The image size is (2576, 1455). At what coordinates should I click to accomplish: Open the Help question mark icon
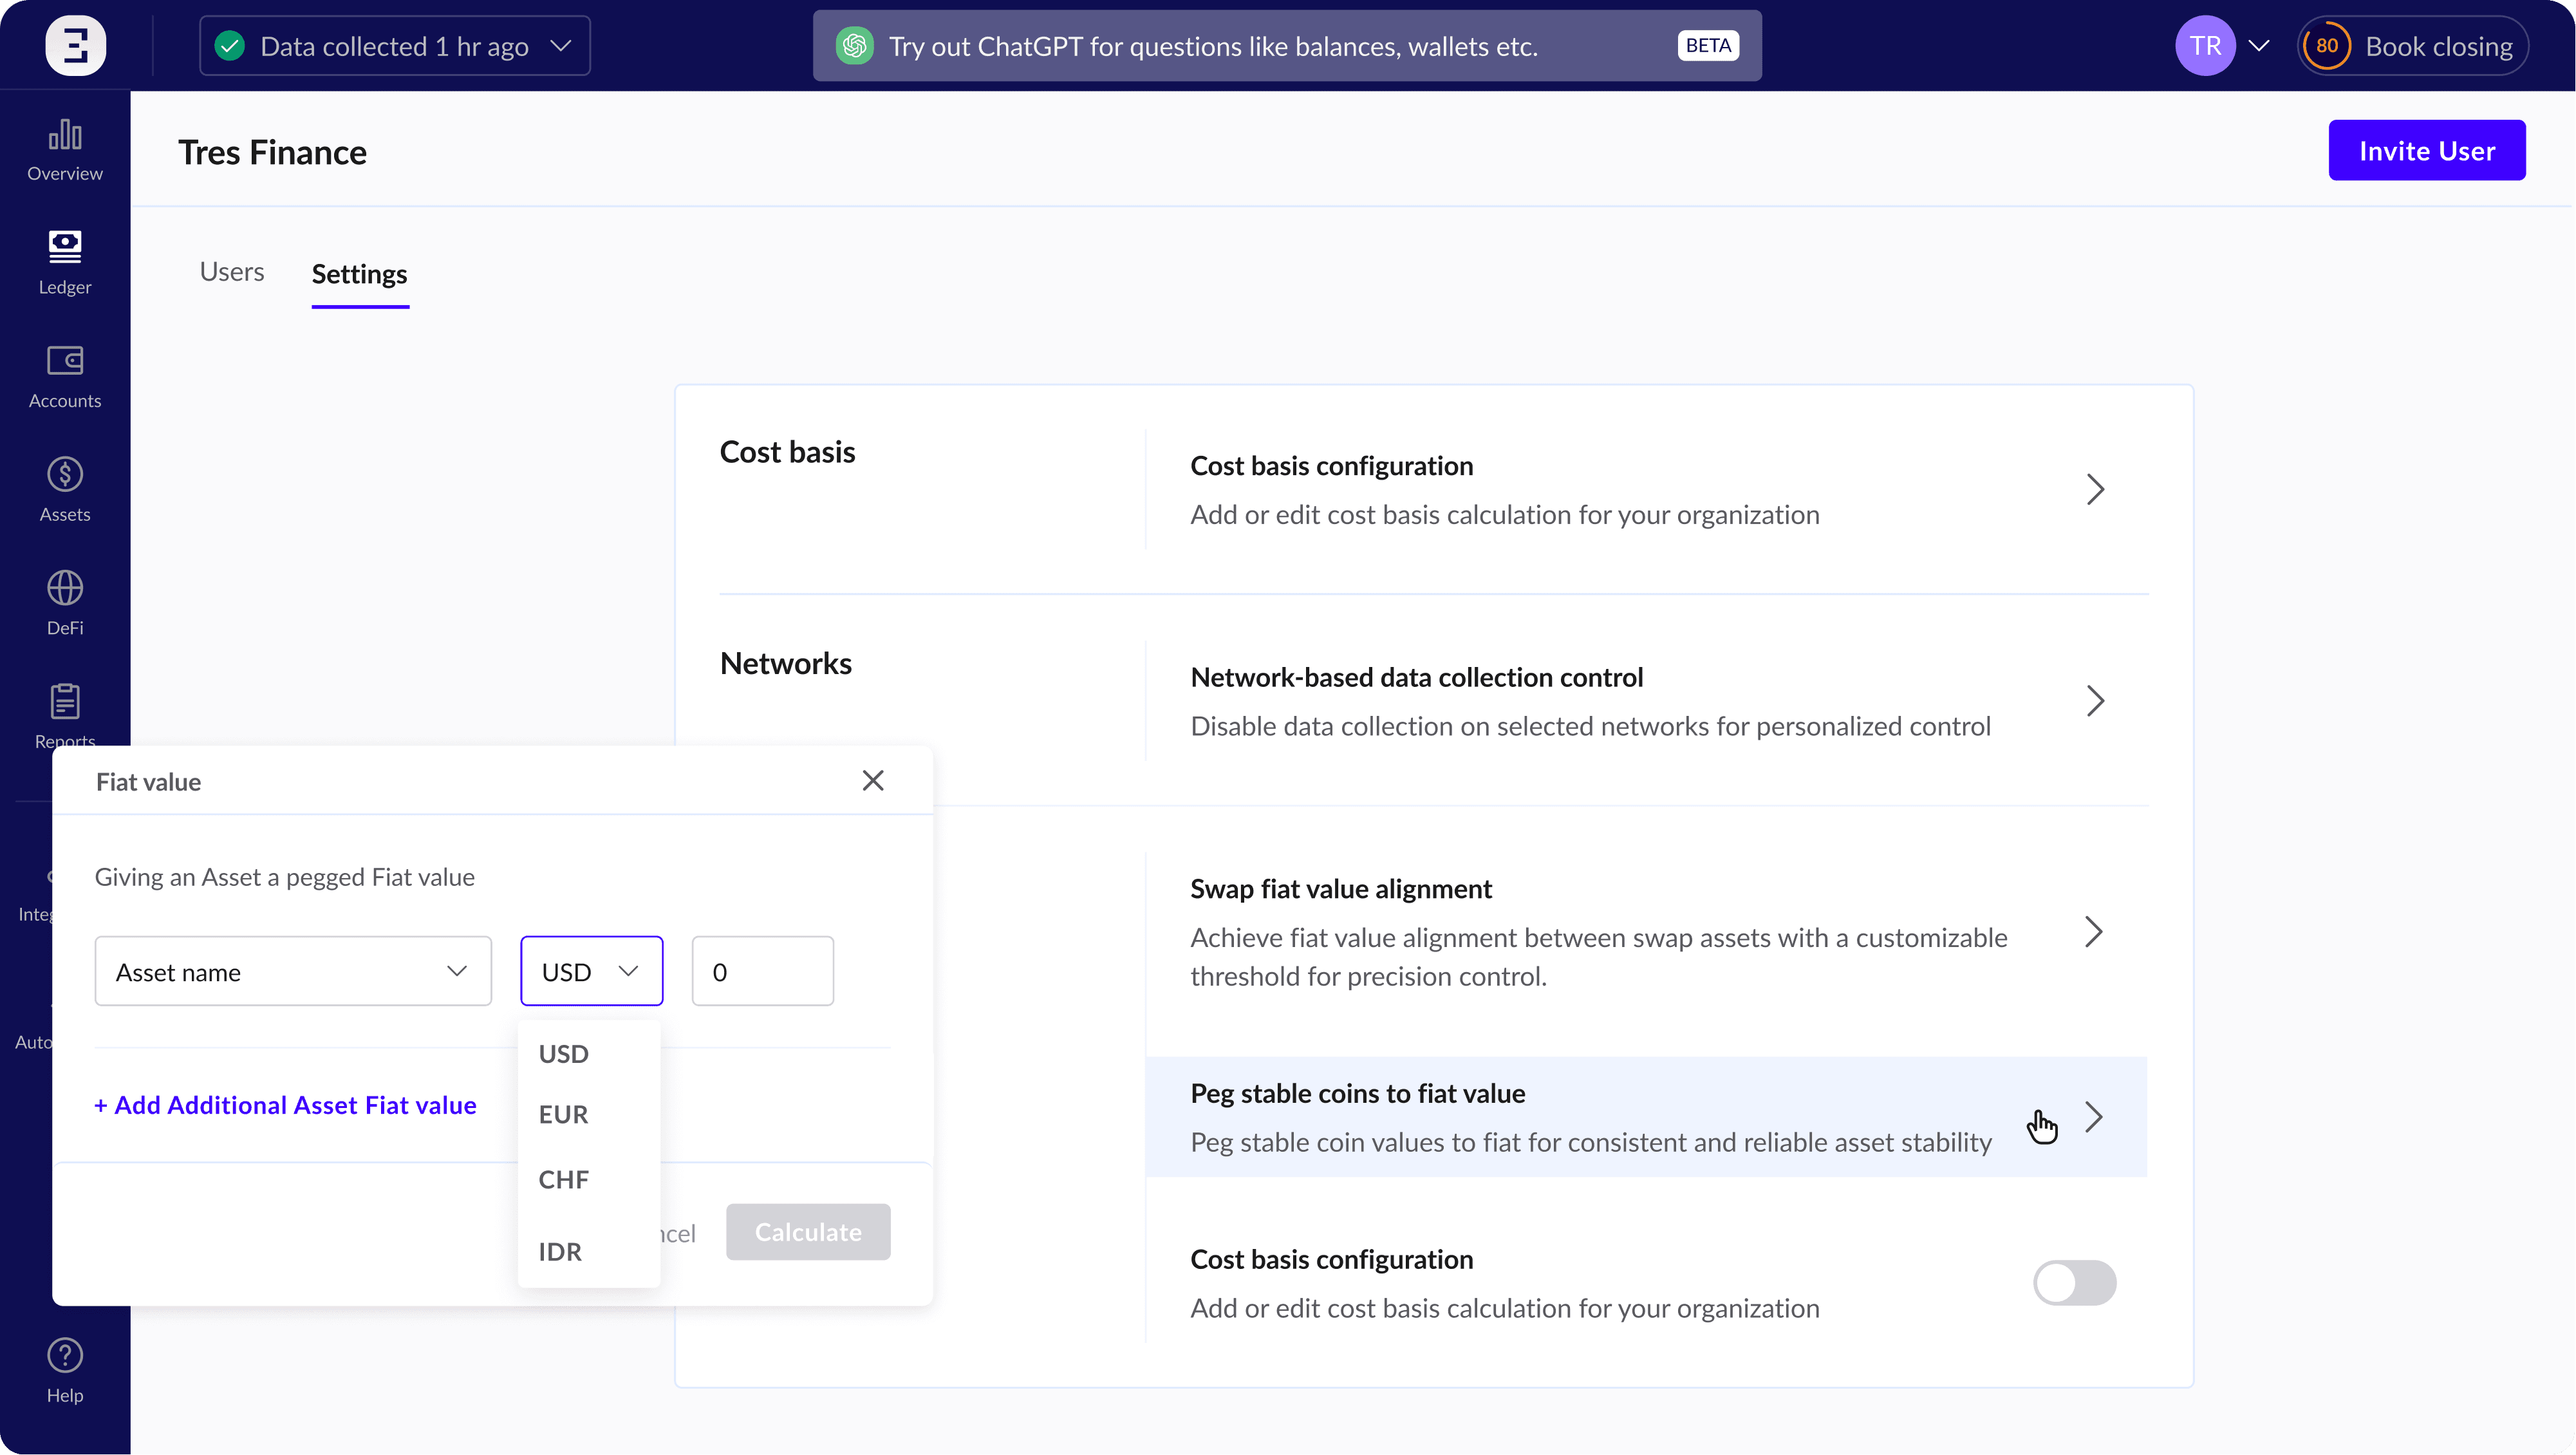pyautogui.click(x=65, y=1356)
